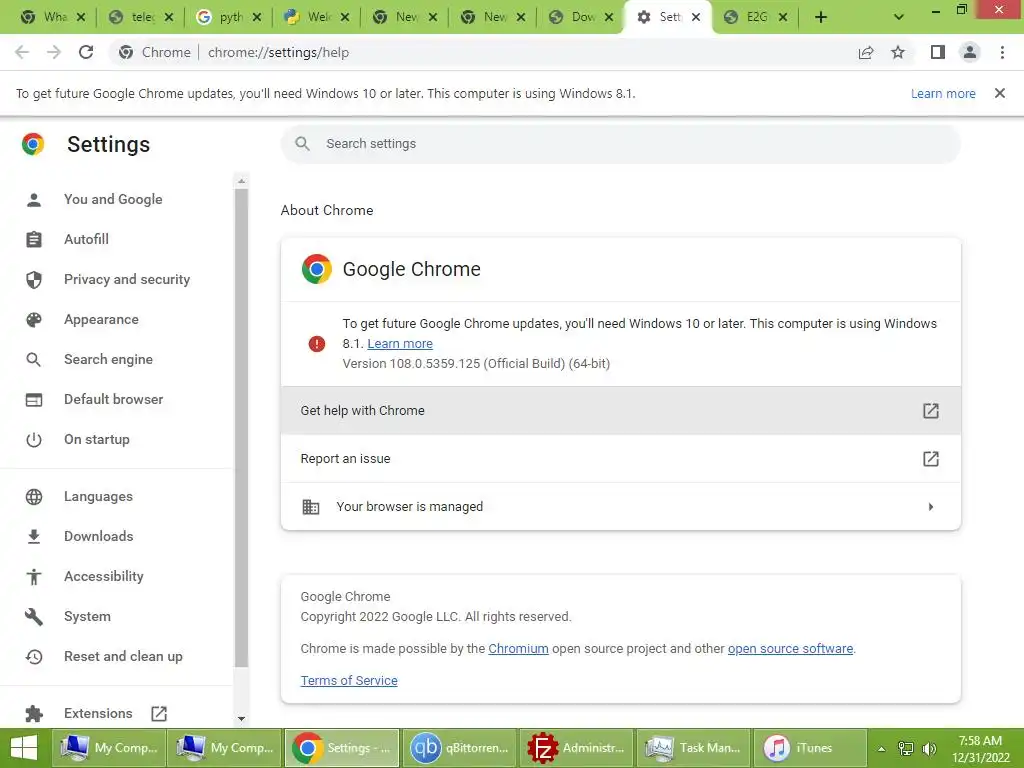This screenshot has height=768, width=1024.
Task: Click the sidebar scrollbar down arrow
Action: click(241, 718)
